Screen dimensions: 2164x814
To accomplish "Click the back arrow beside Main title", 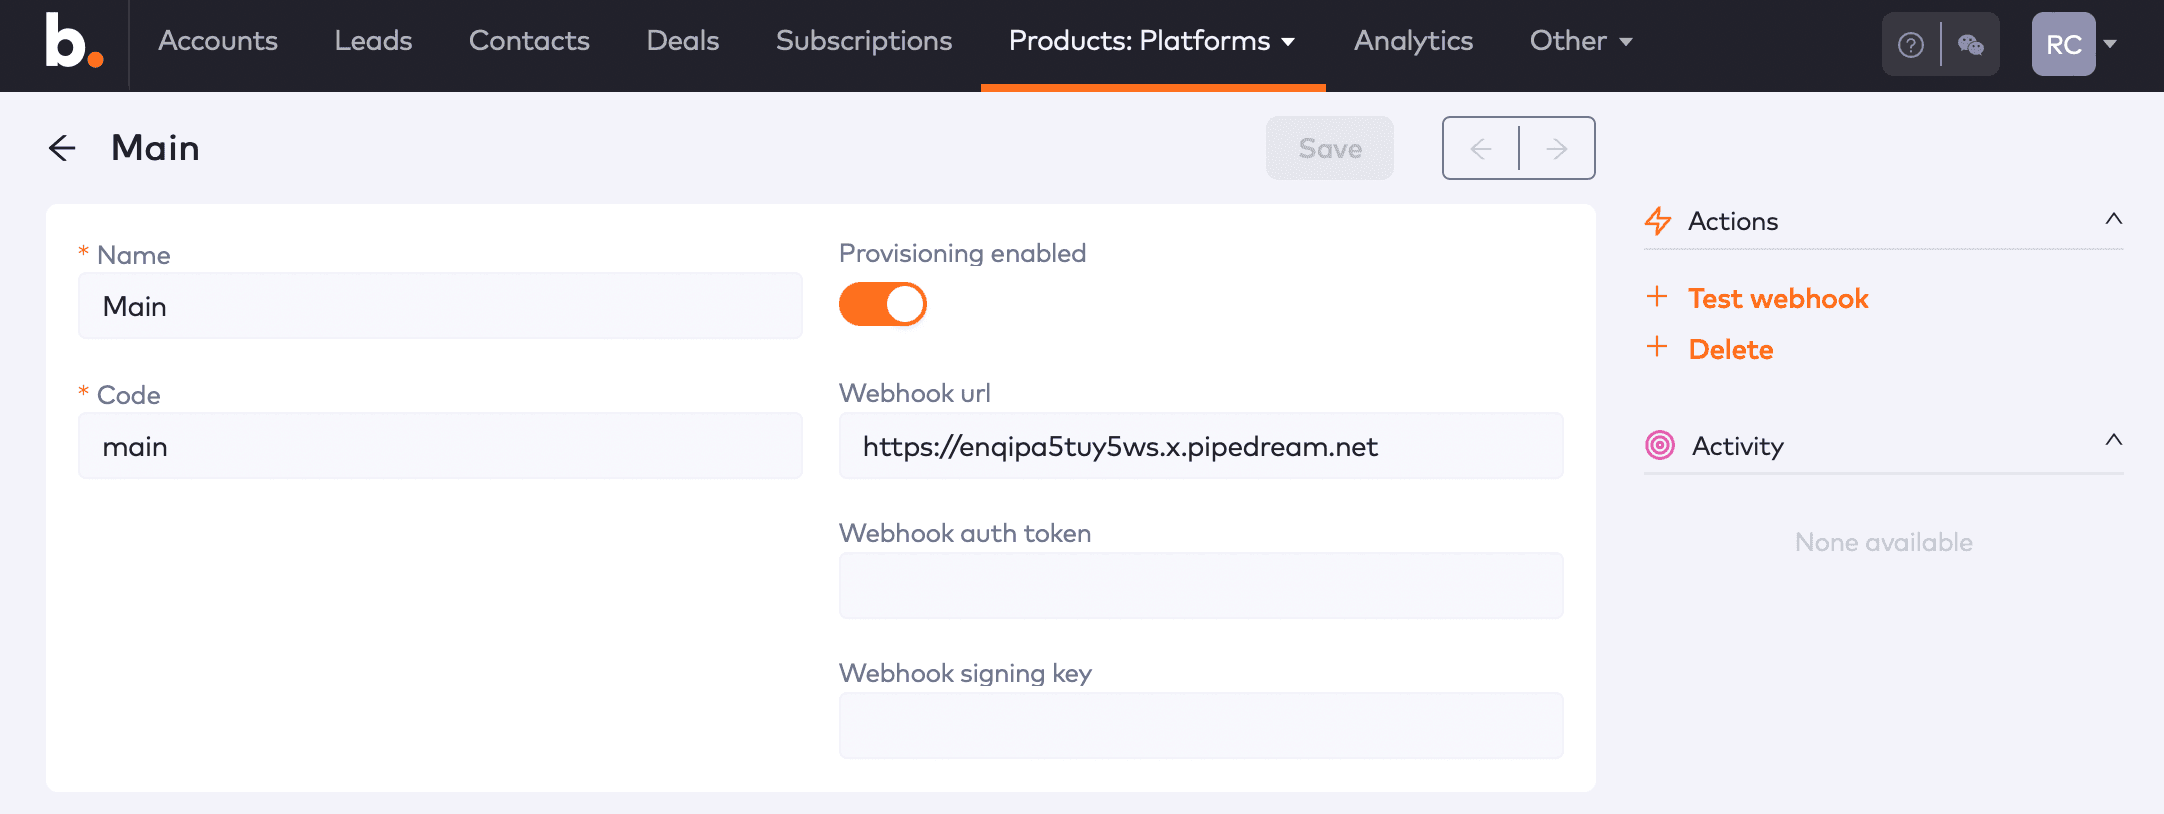I will [x=62, y=148].
